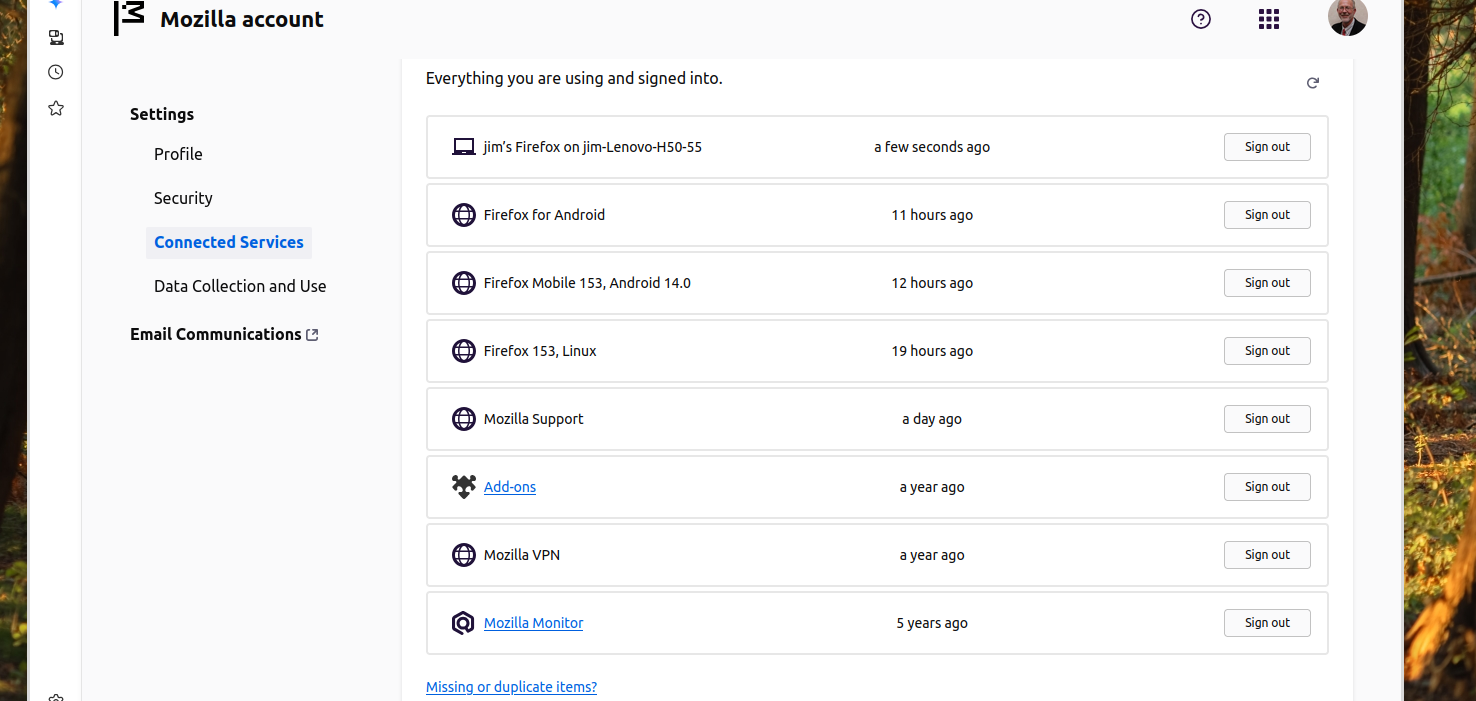Click '19 hours ago' timestamp
The image size is (1476, 701).
pyautogui.click(x=932, y=351)
